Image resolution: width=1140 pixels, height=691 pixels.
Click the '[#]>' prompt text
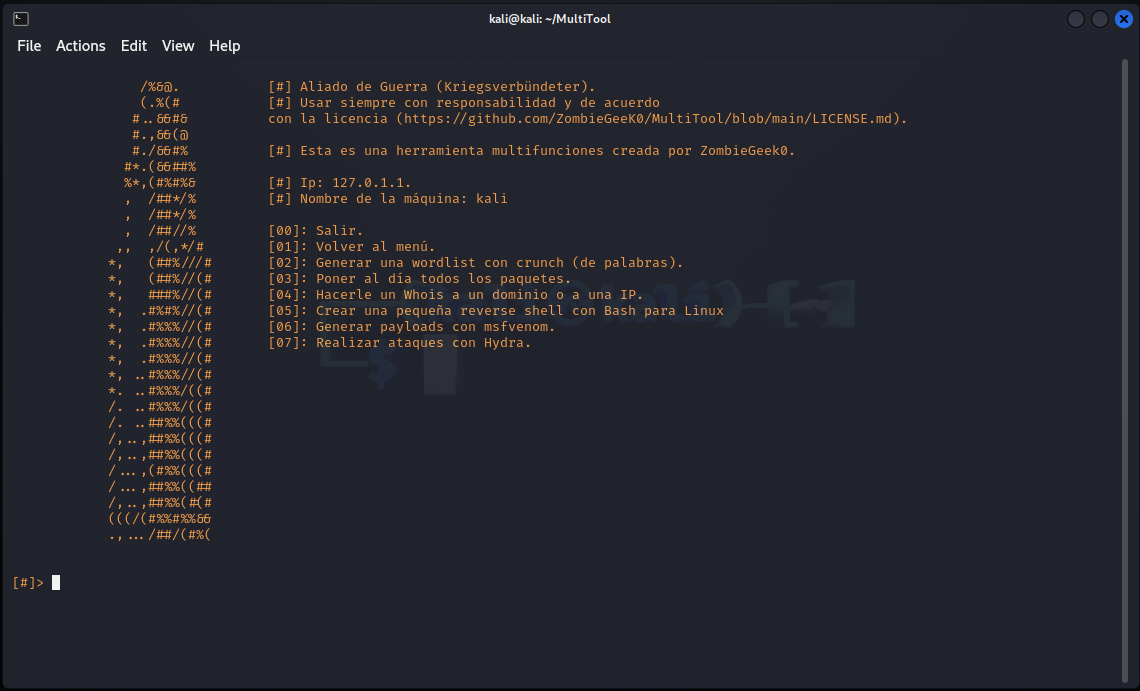click(x=28, y=583)
